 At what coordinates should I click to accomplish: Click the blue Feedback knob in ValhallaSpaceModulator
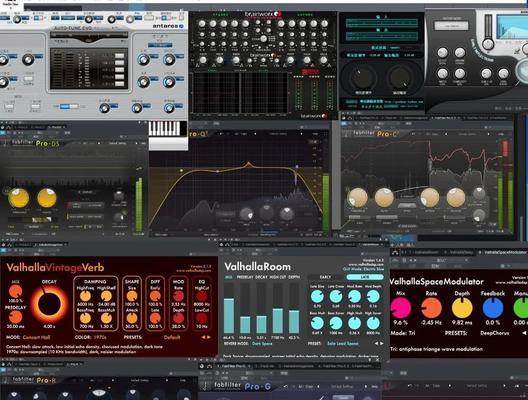[x=493, y=308]
